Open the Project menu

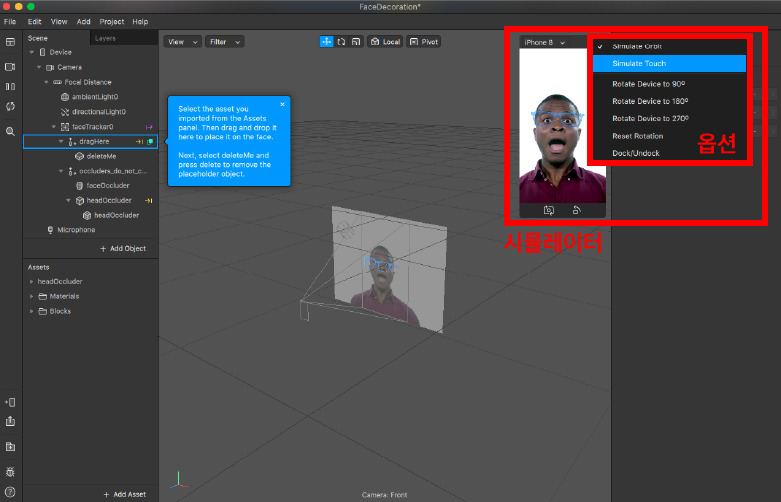click(112, 22)
